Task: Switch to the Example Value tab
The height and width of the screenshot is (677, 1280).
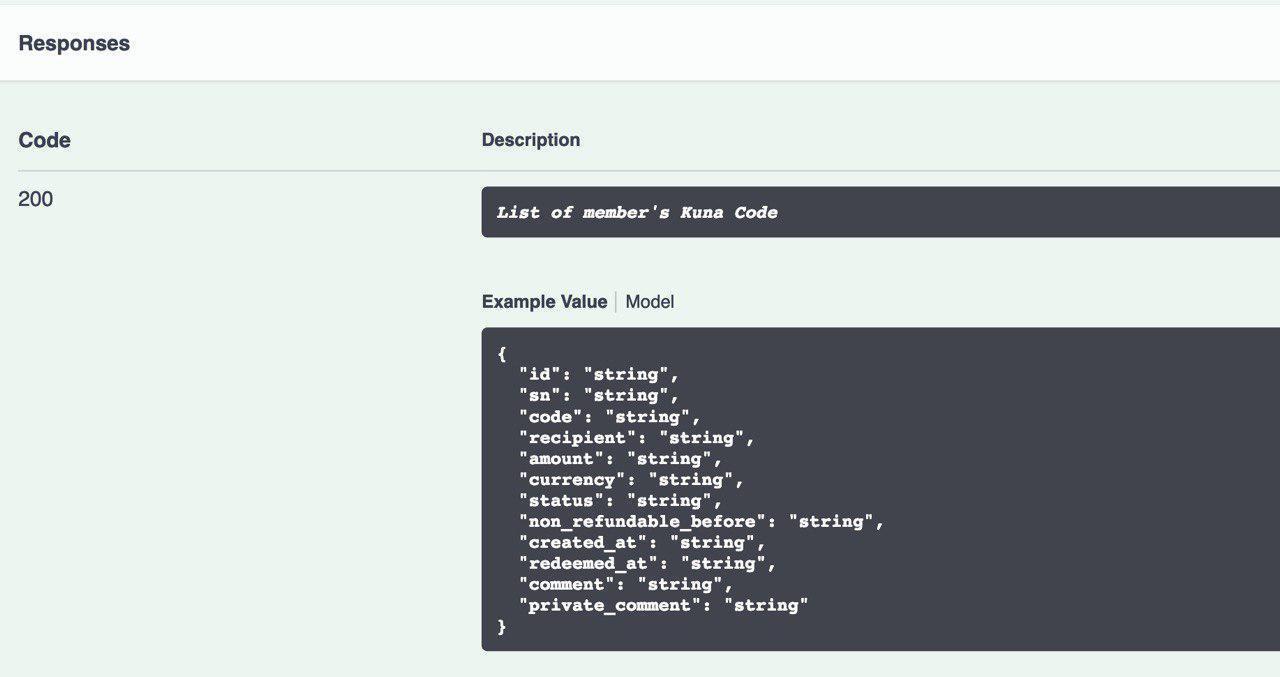Action: (x=544, y=302)
